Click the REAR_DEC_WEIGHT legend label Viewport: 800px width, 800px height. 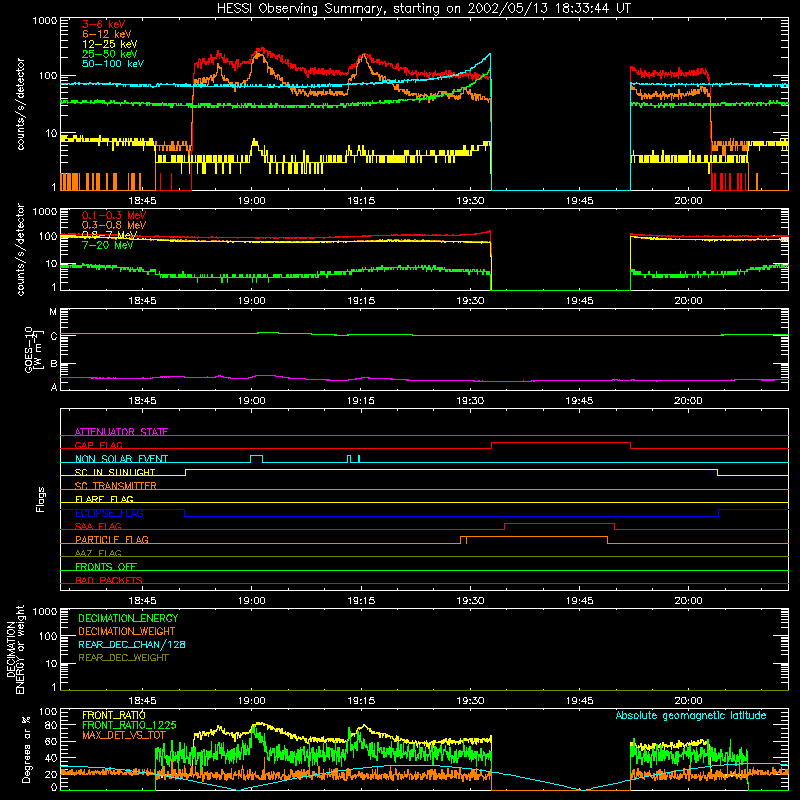[x=123, y=658]
